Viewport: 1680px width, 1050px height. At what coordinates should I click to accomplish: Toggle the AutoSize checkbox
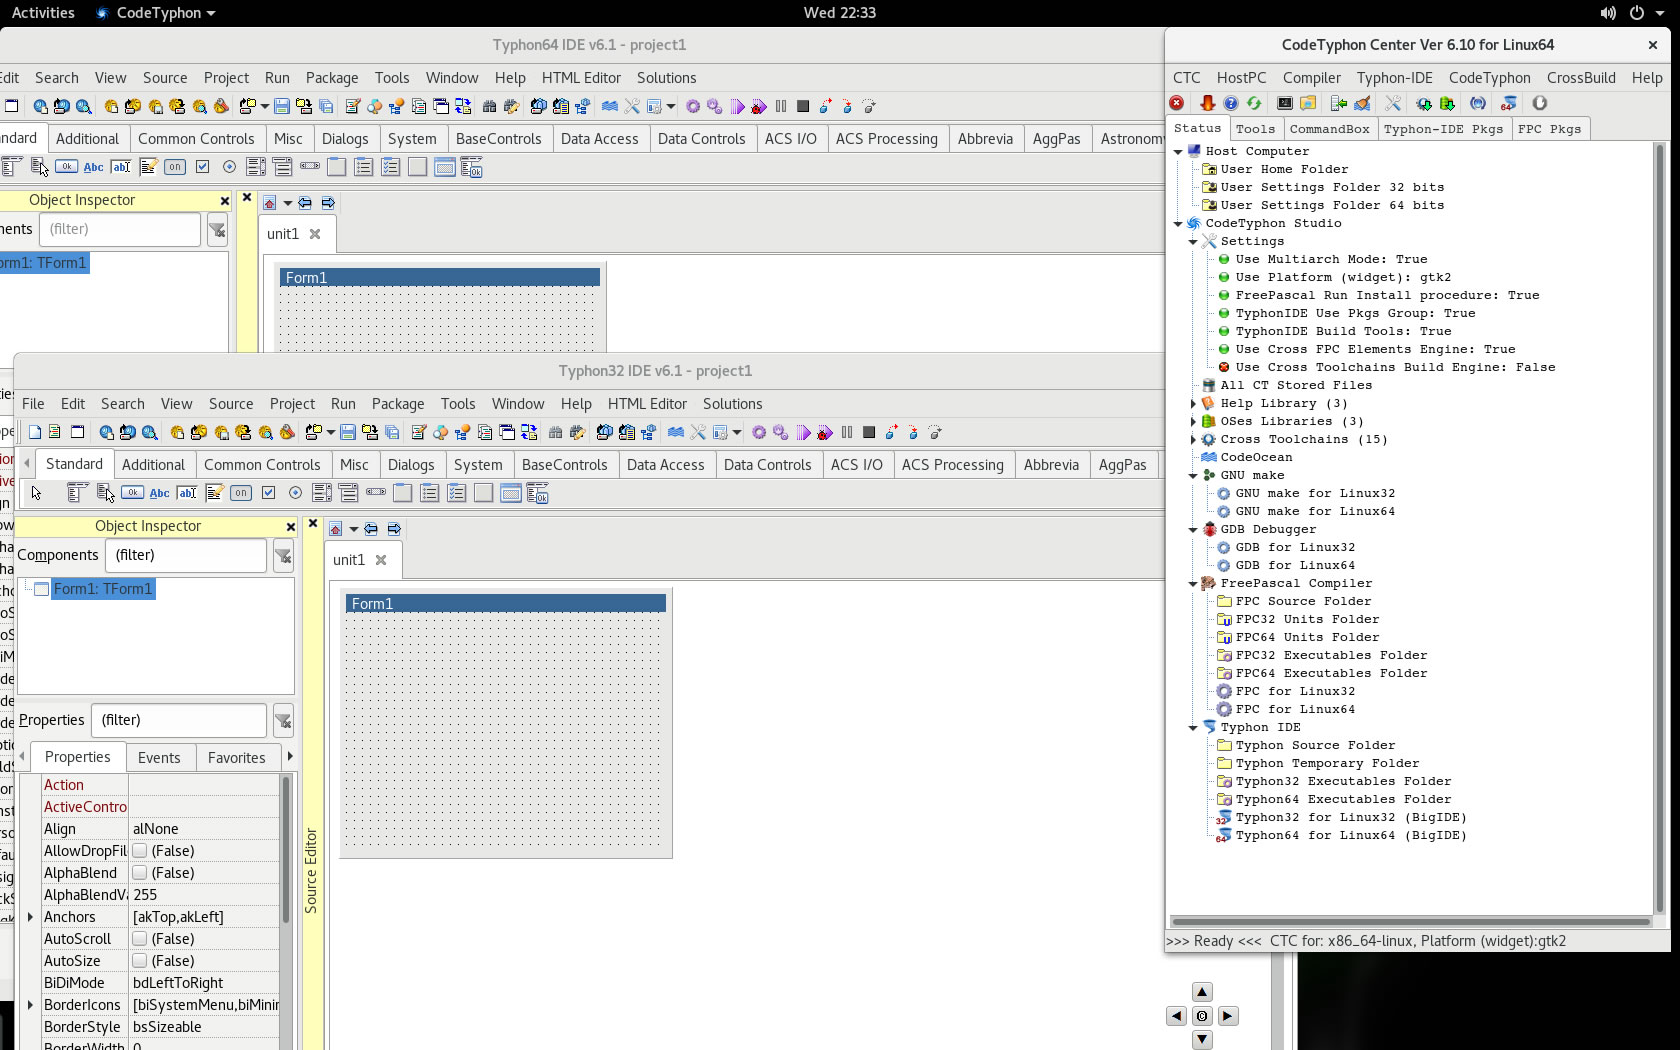pyautogui.click(x=140, y=961)
